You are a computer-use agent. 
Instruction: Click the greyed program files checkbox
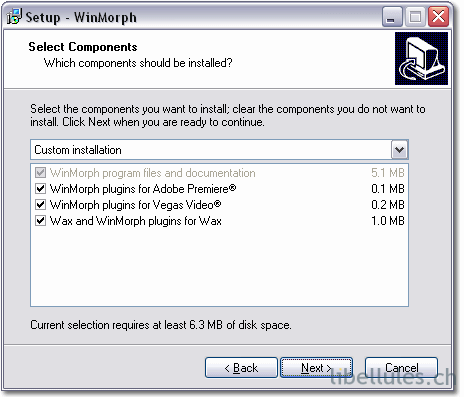point(40,173)
